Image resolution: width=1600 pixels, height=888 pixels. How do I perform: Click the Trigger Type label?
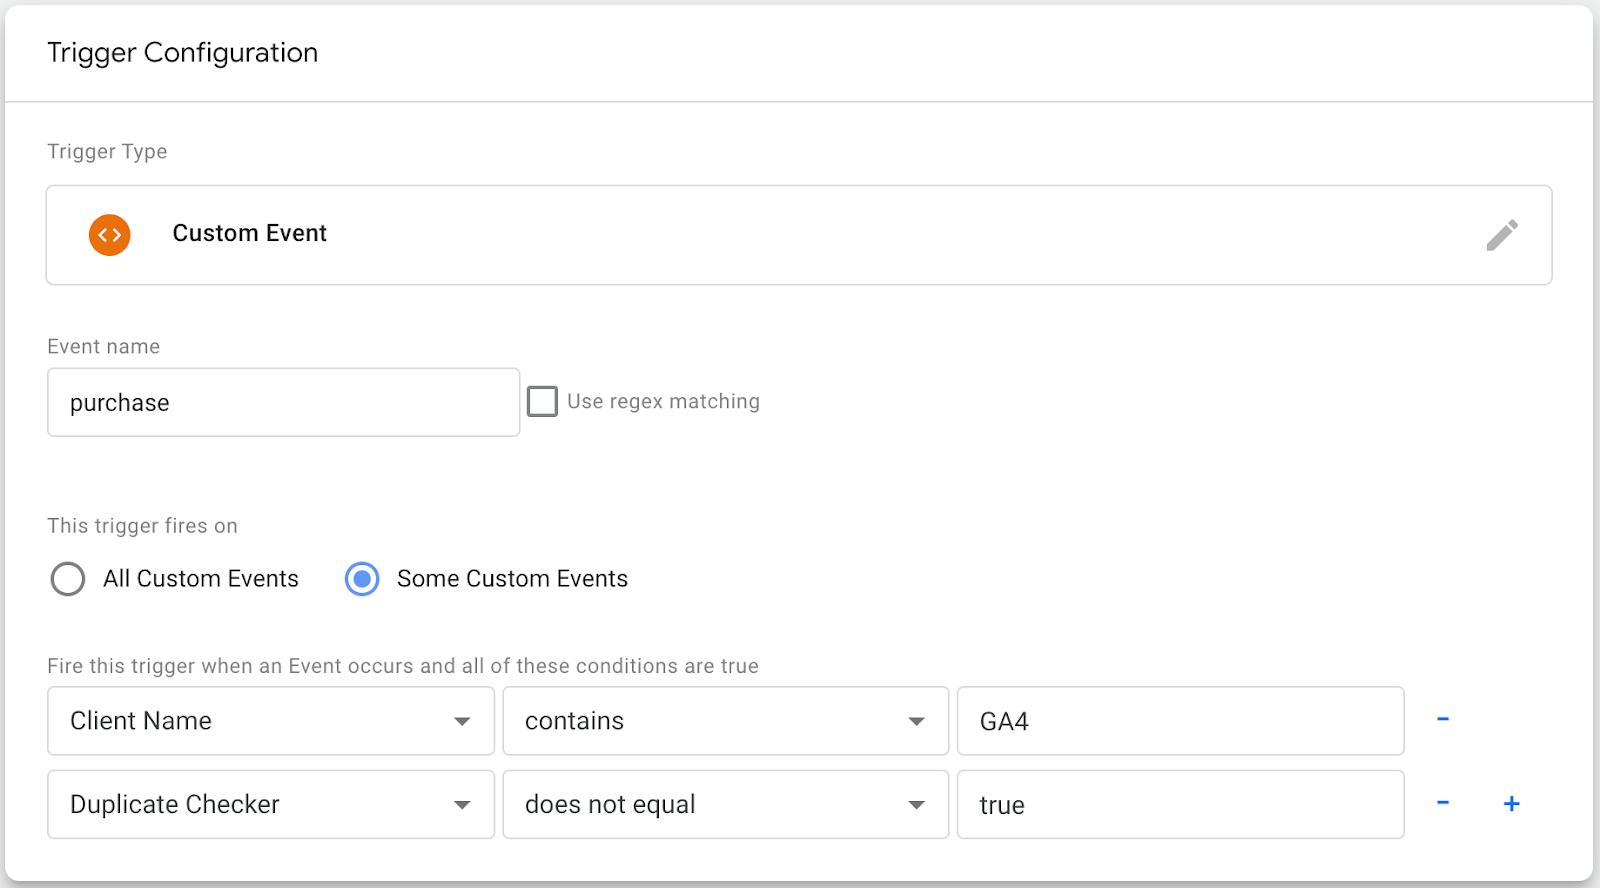(107, 151)
